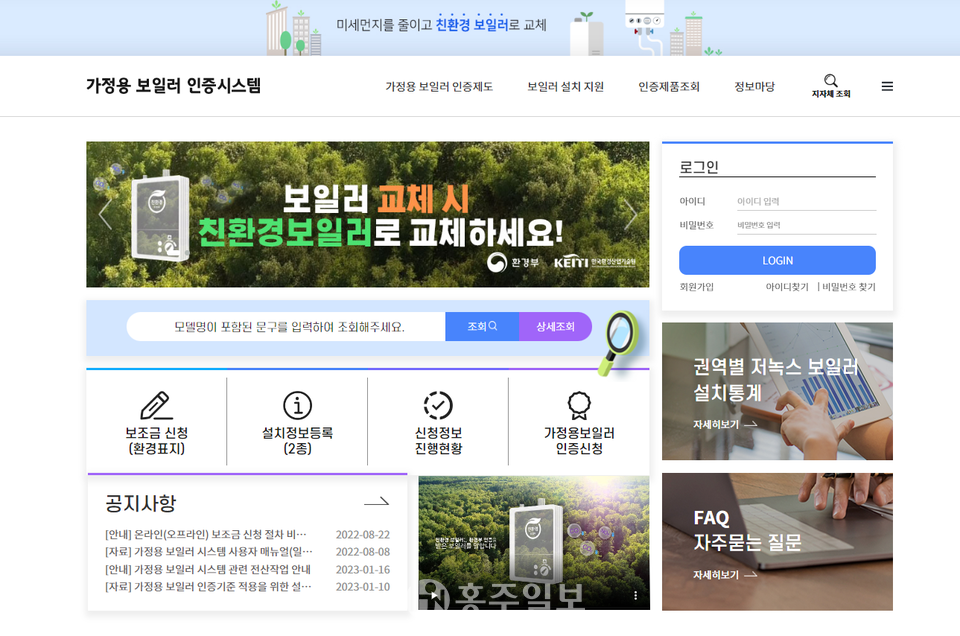The image size is (960, 636).
Task: Focus the 아이디 input field
Action: click(805, 202)
